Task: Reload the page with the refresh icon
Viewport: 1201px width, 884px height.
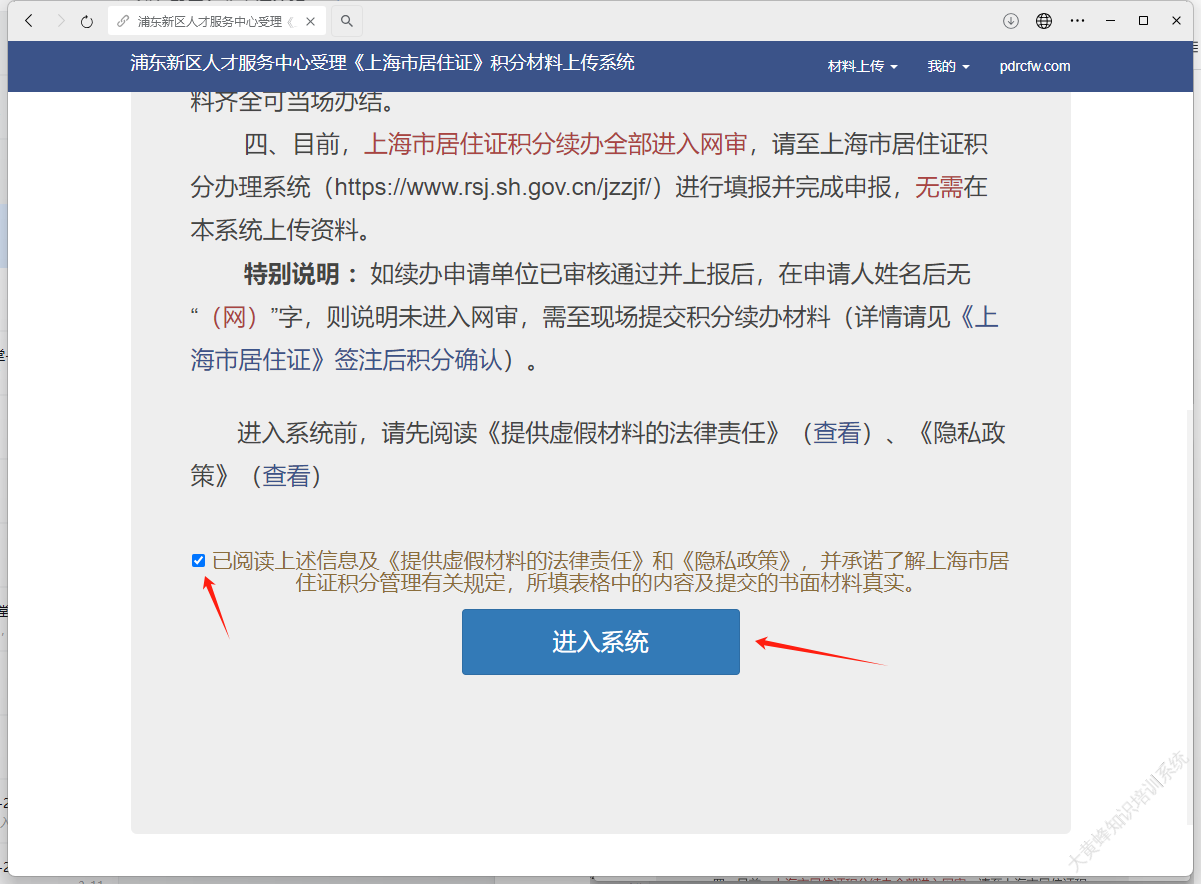Action: 87,21
